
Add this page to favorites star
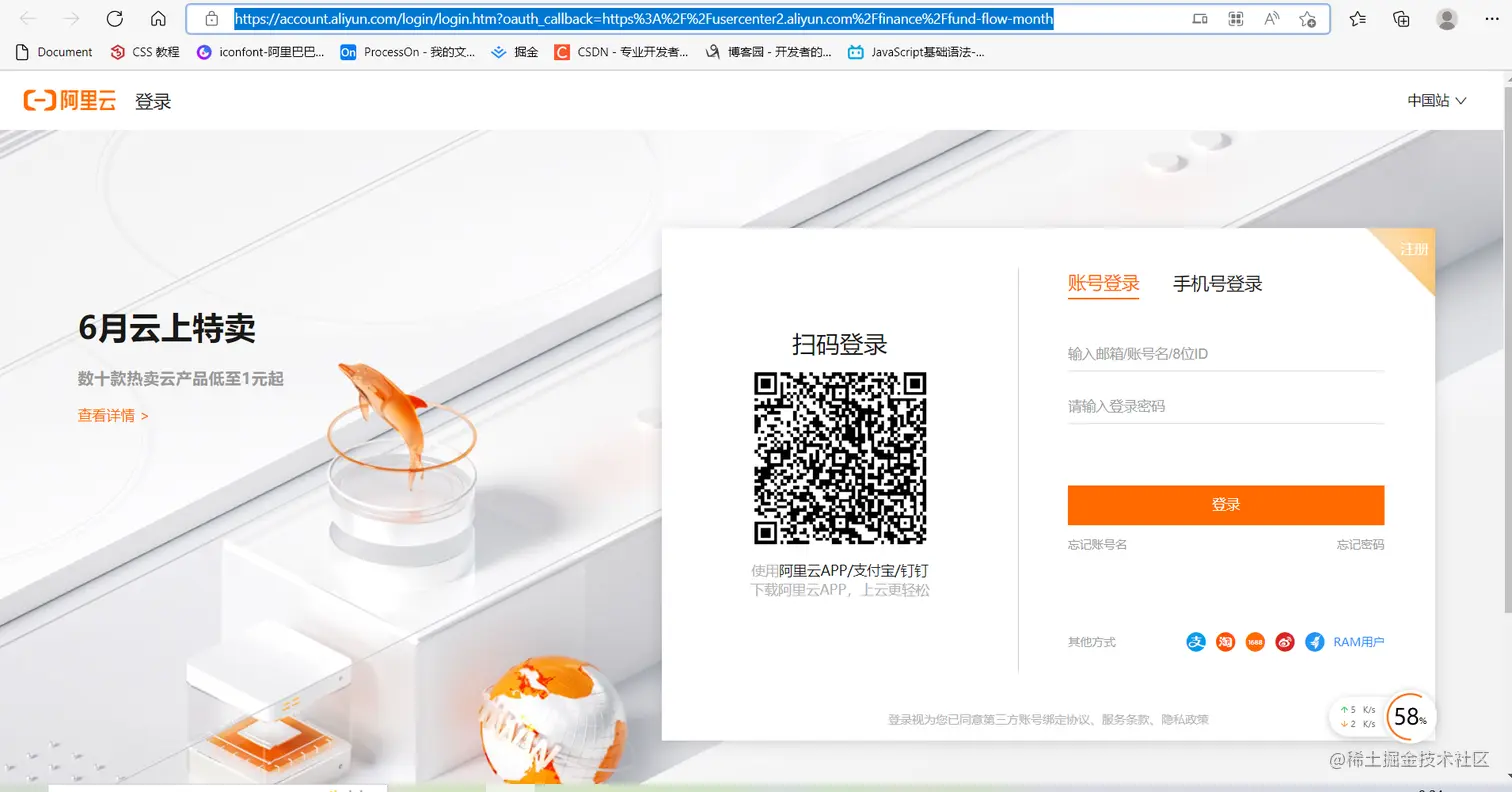(1307, 19)
